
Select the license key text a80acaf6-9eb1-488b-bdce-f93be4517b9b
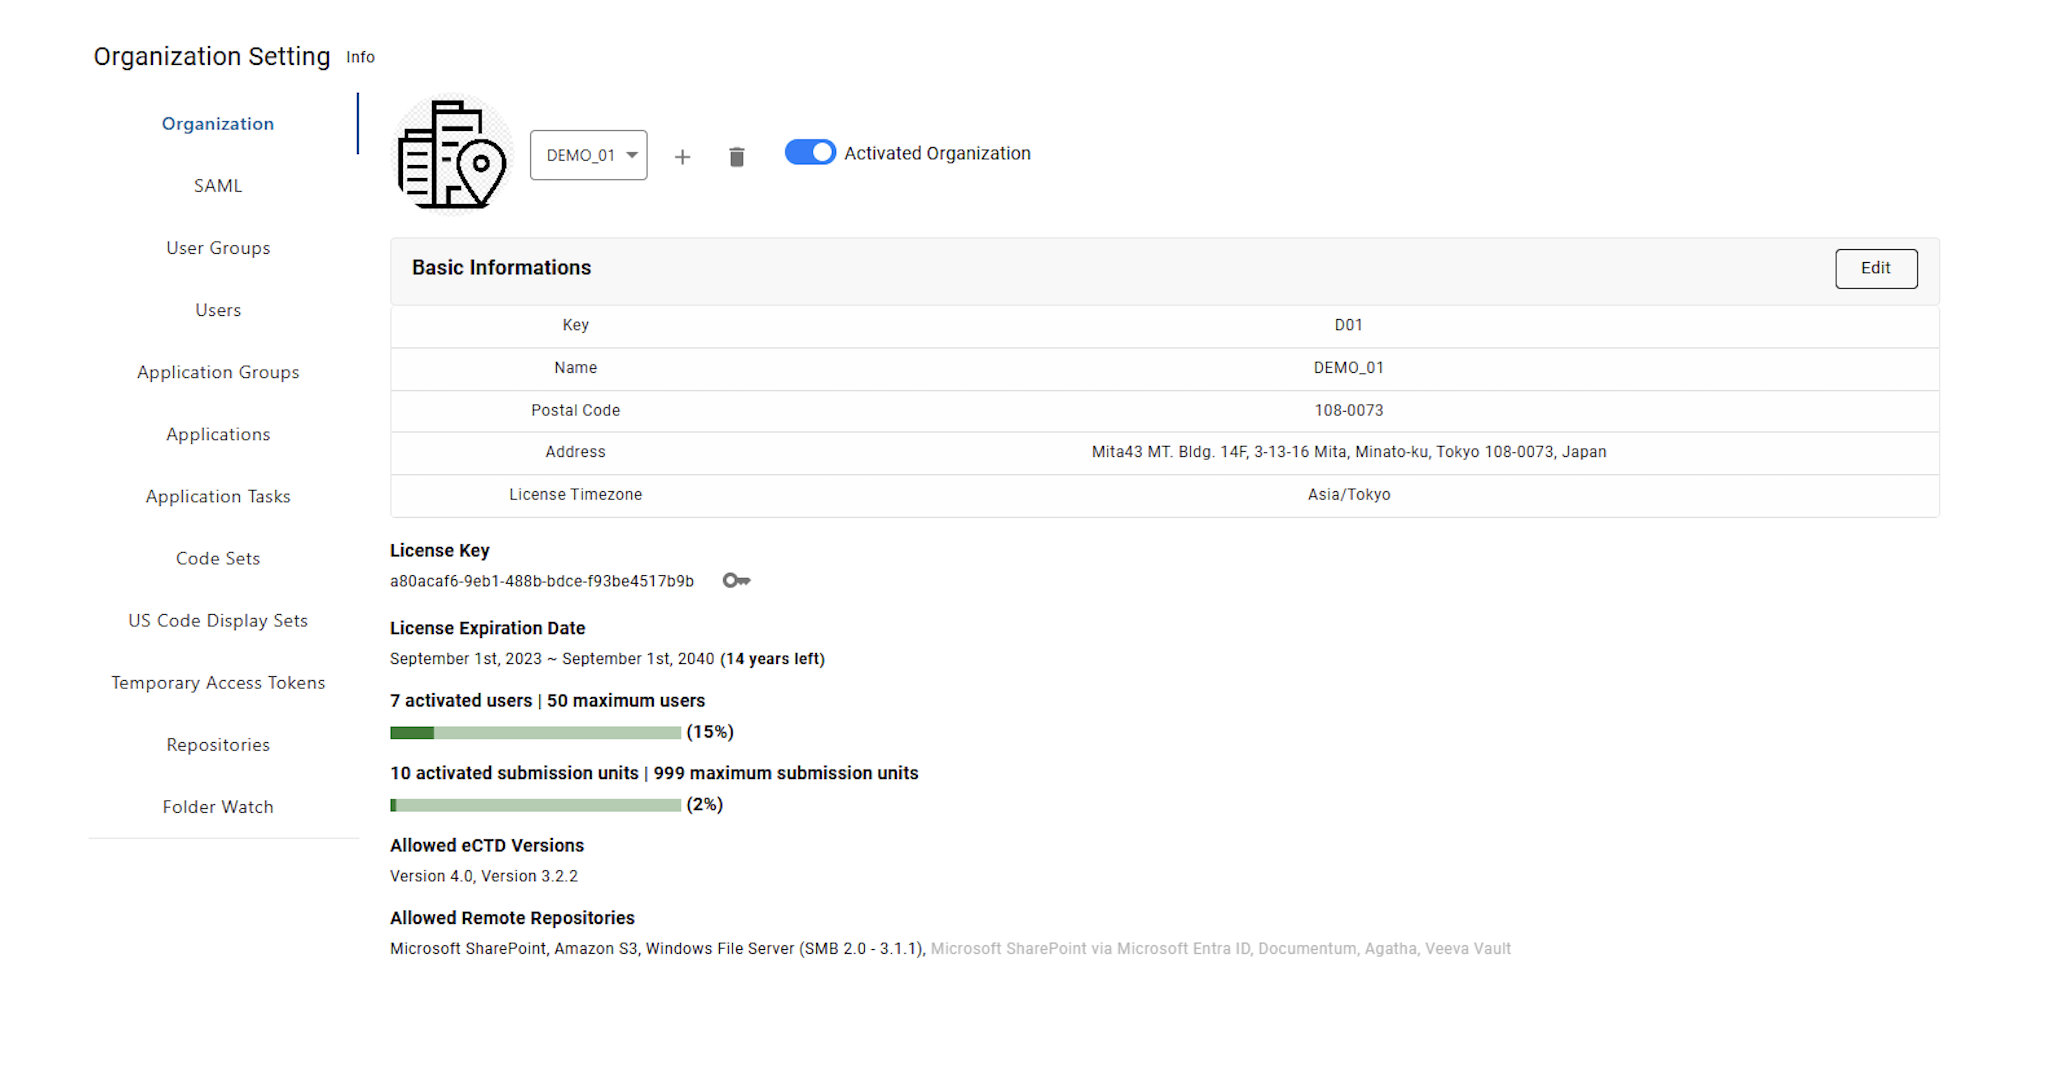(x=541, y=581)
